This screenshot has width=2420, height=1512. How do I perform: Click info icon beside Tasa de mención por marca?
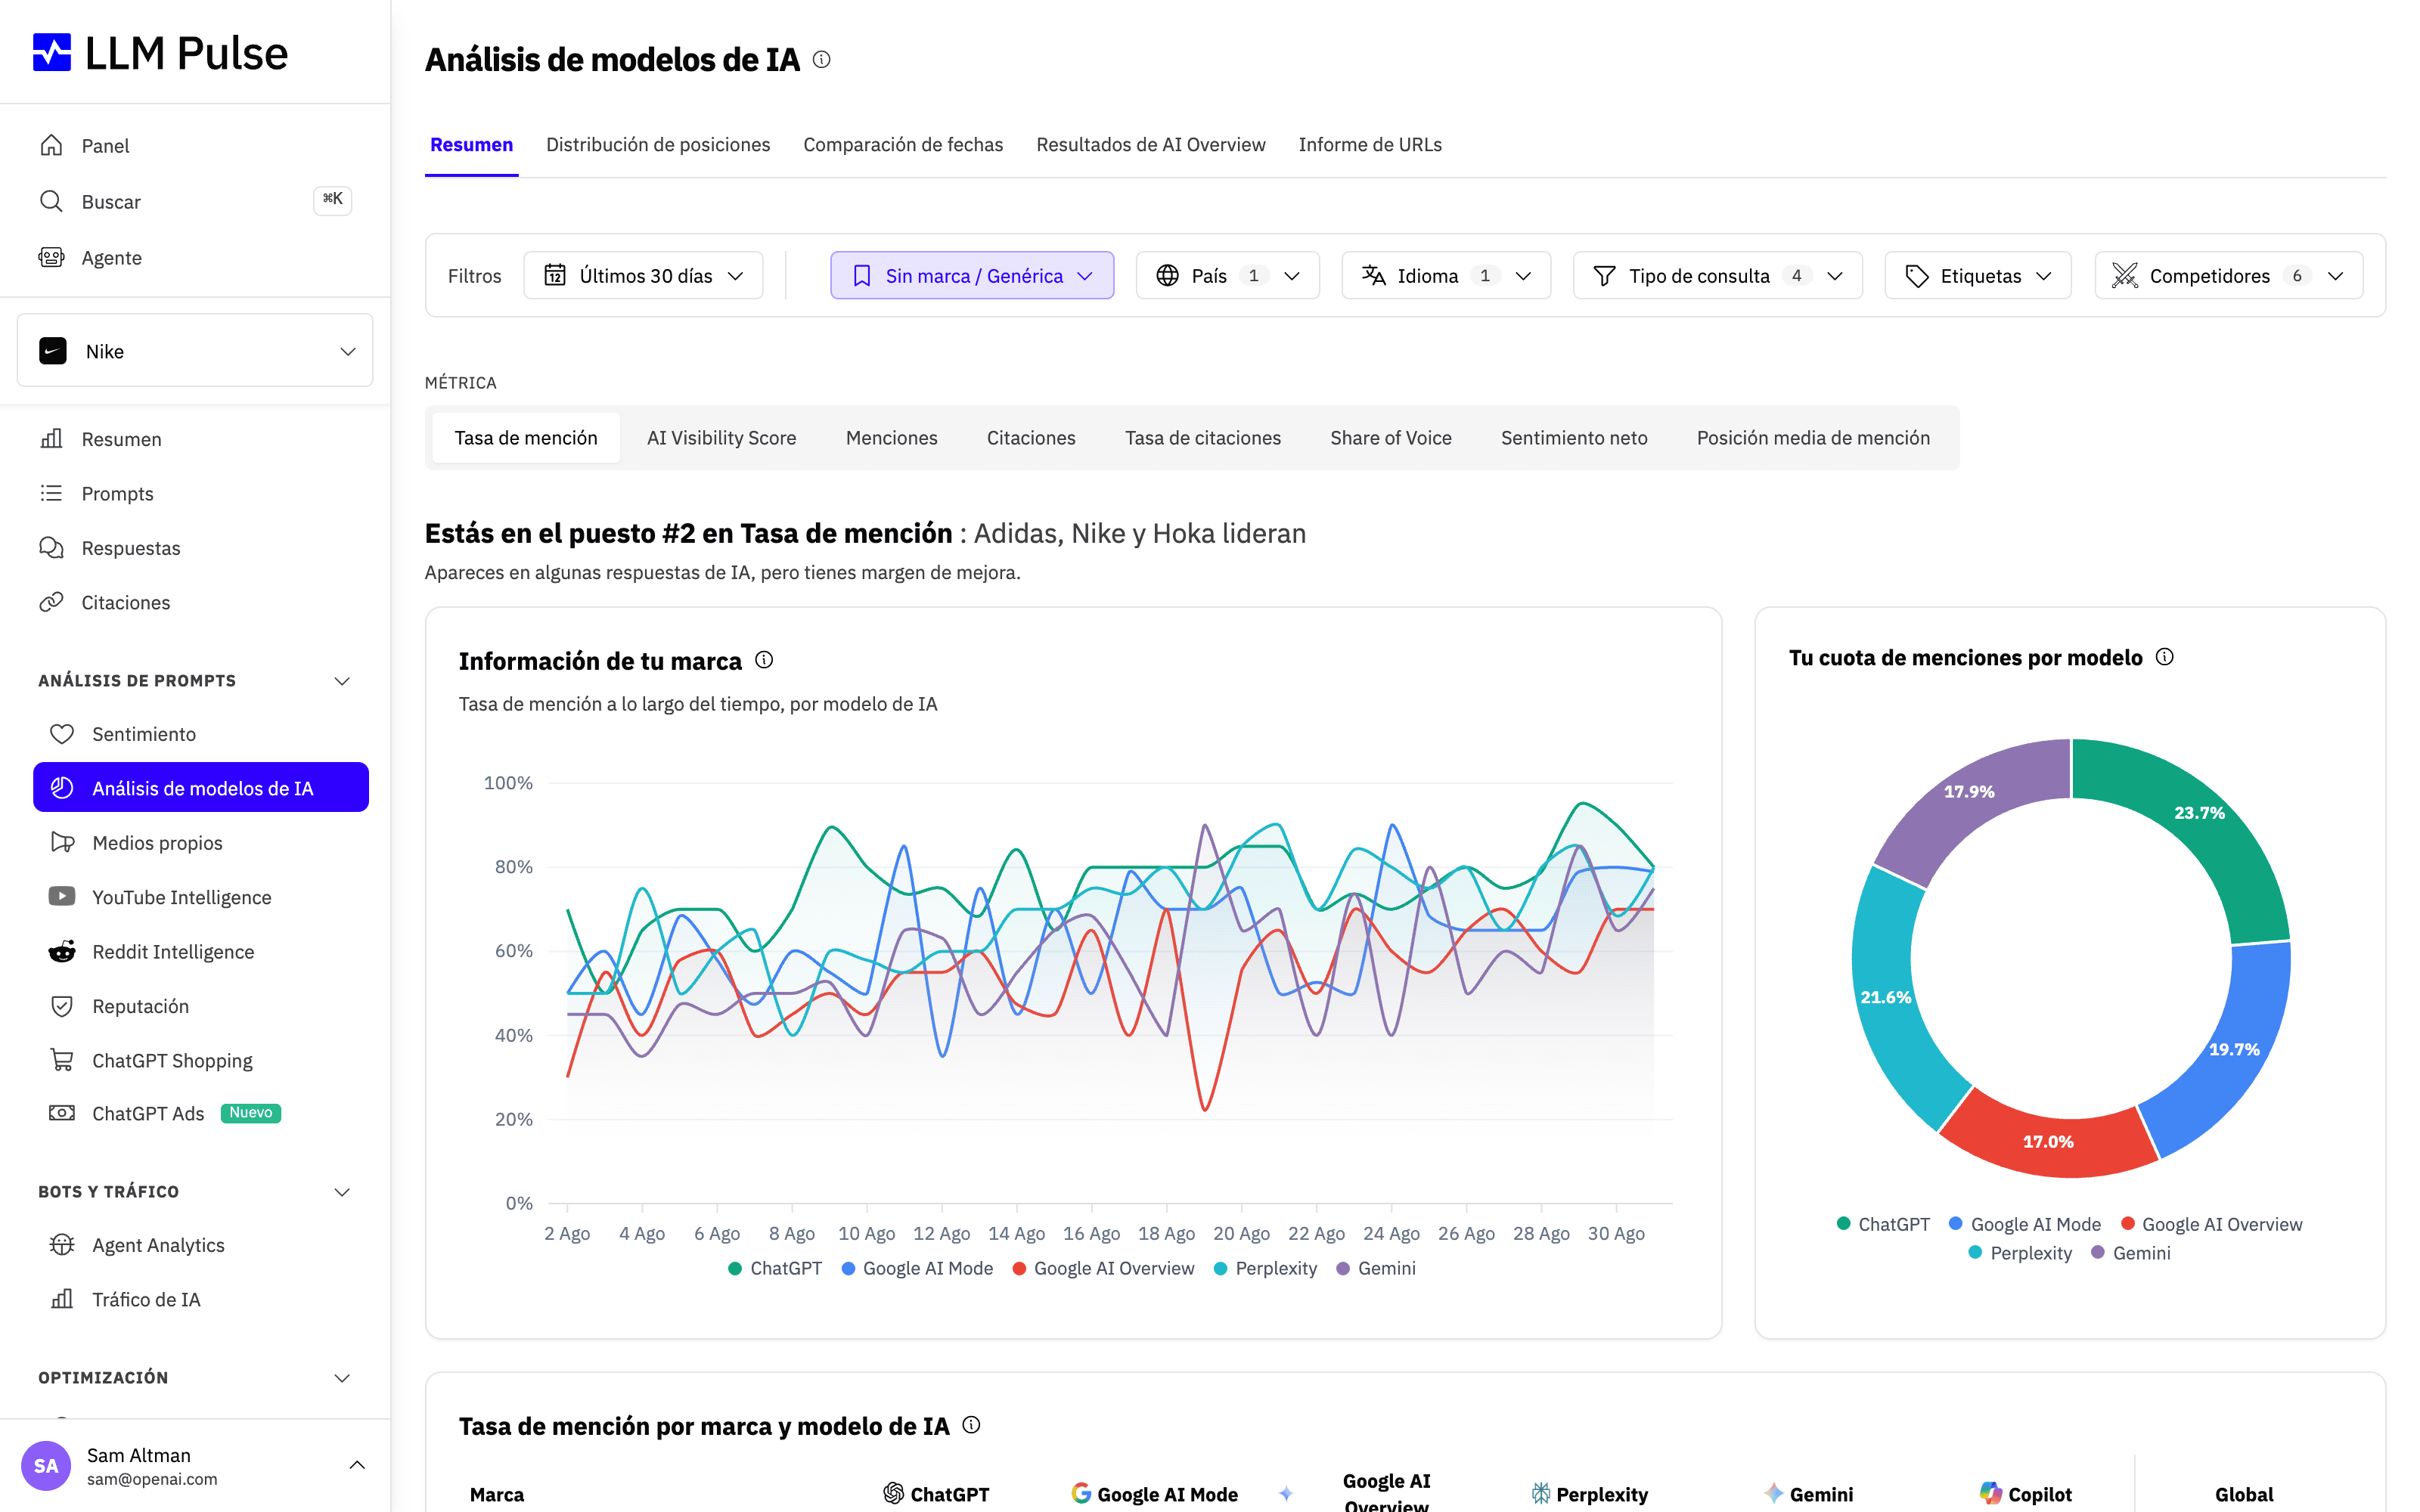tap(971, 1425)
